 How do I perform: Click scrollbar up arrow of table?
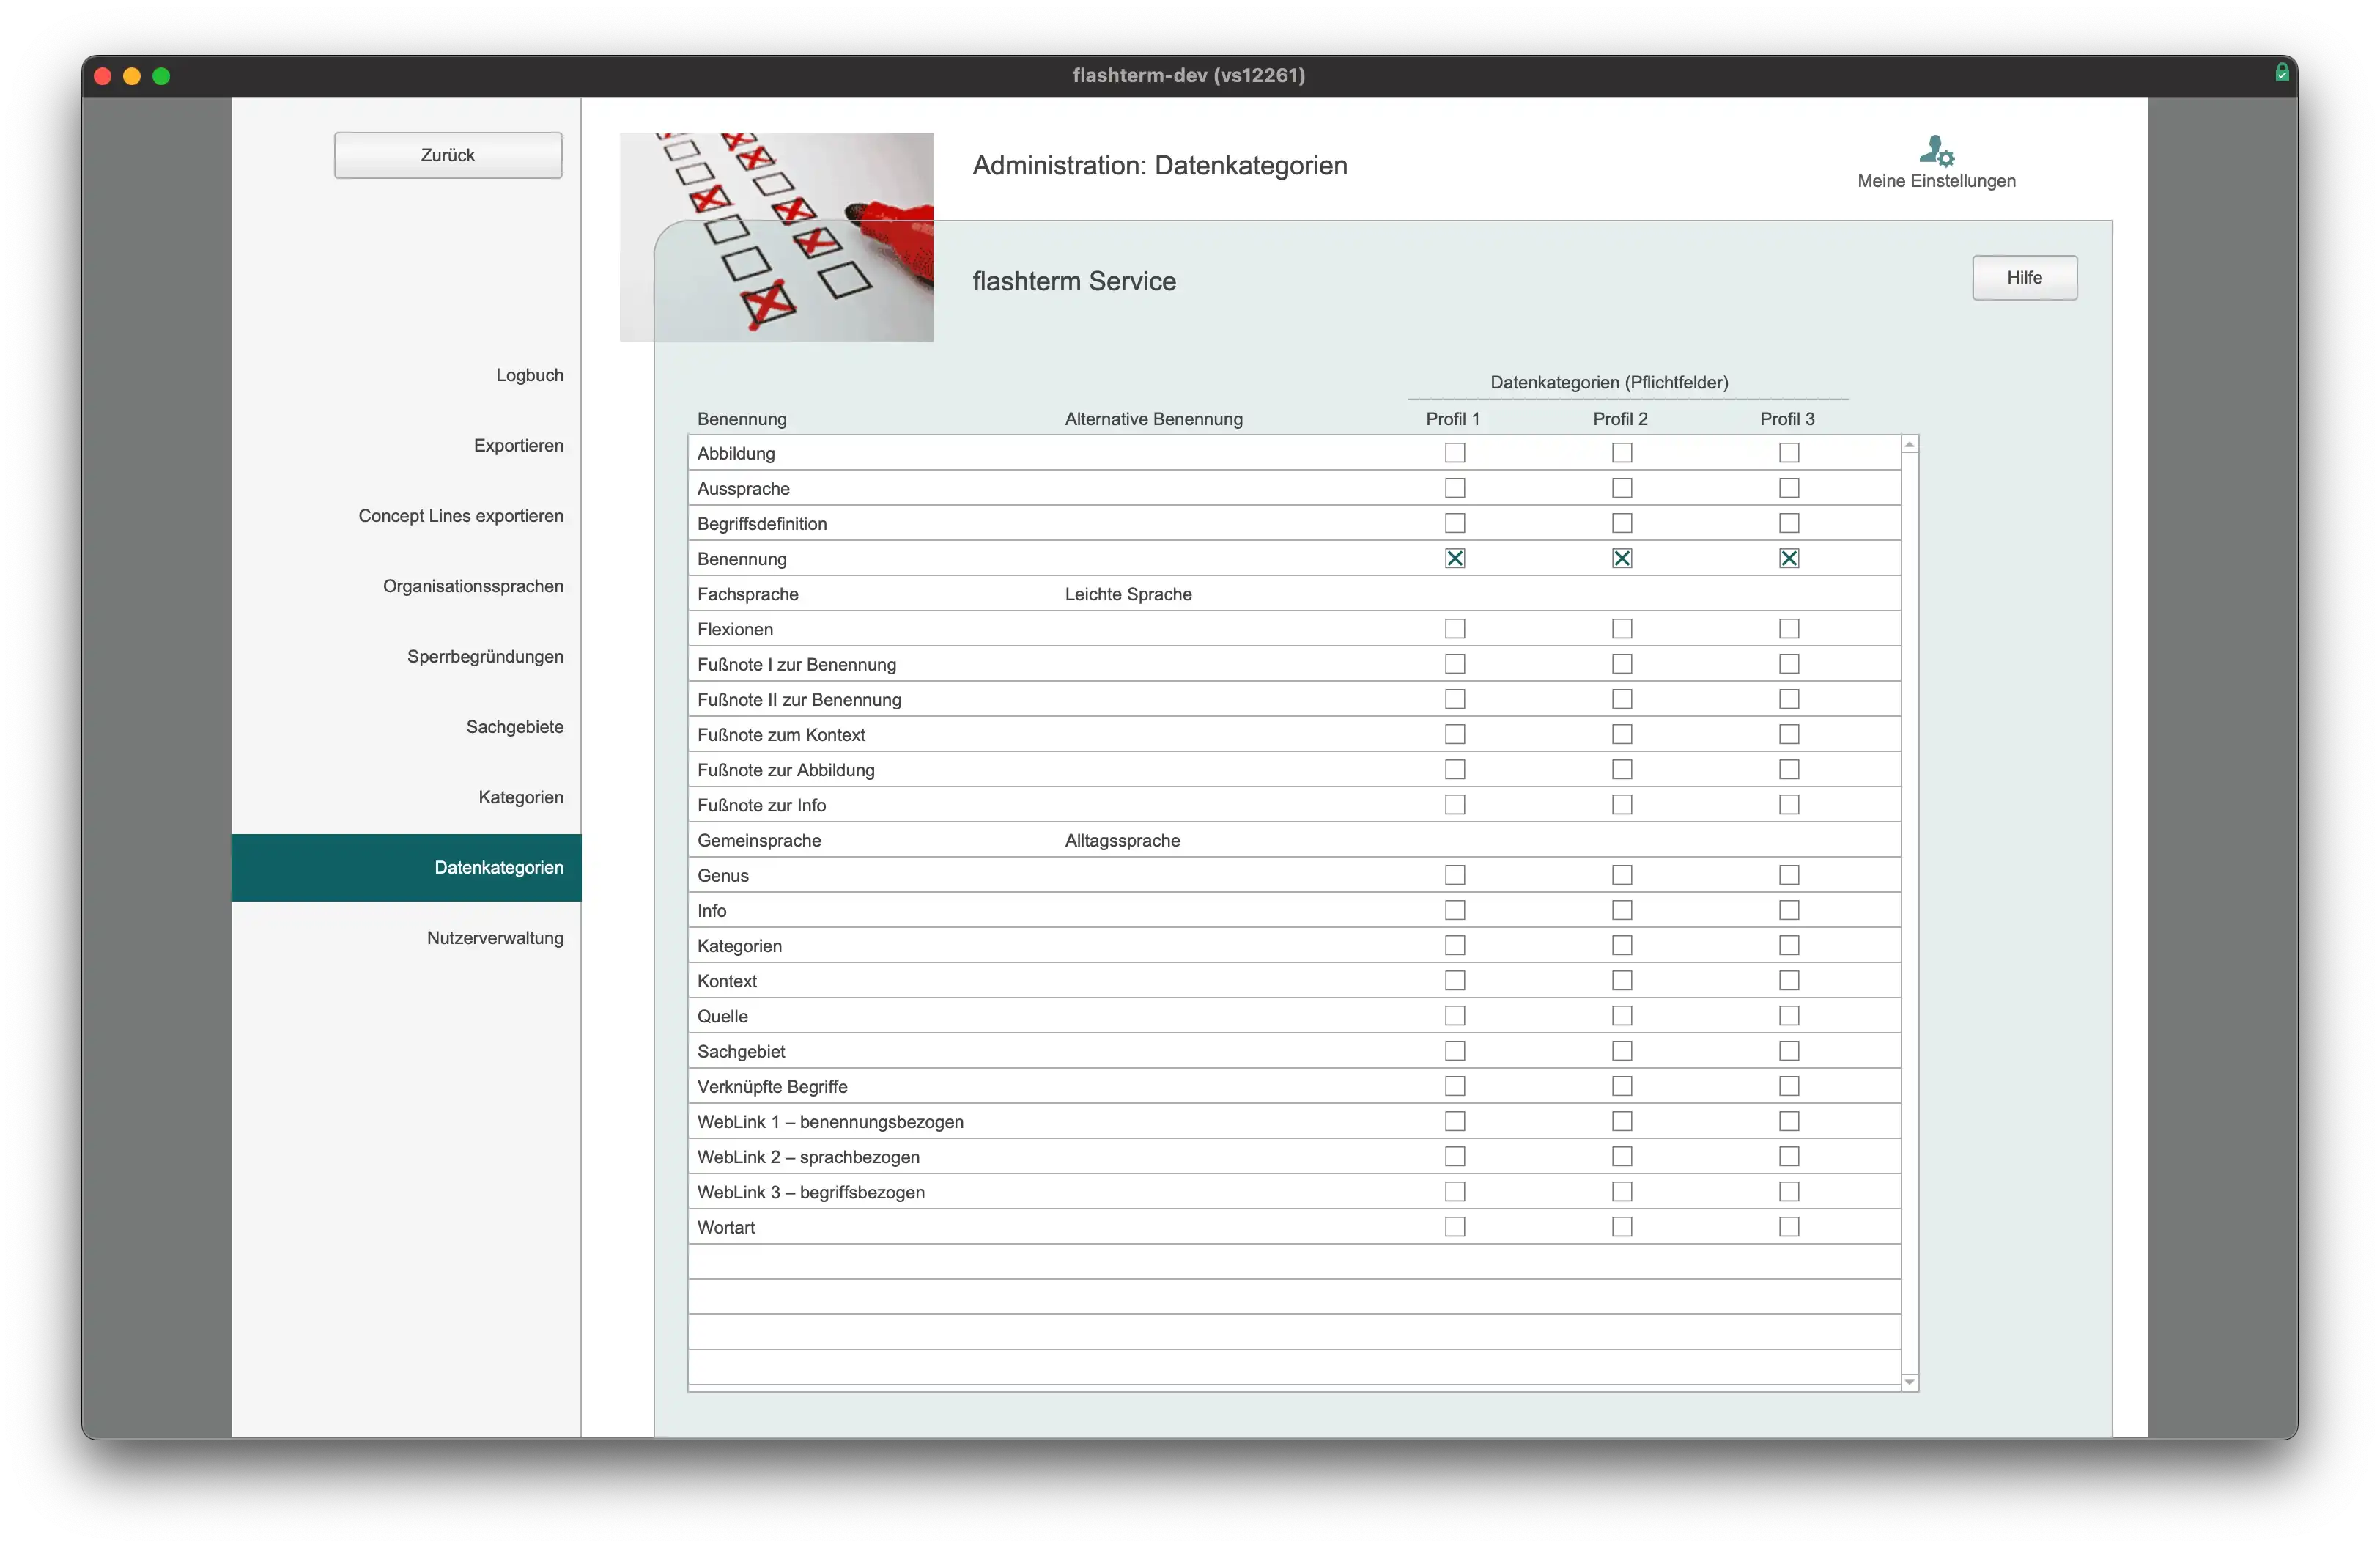1910,444
